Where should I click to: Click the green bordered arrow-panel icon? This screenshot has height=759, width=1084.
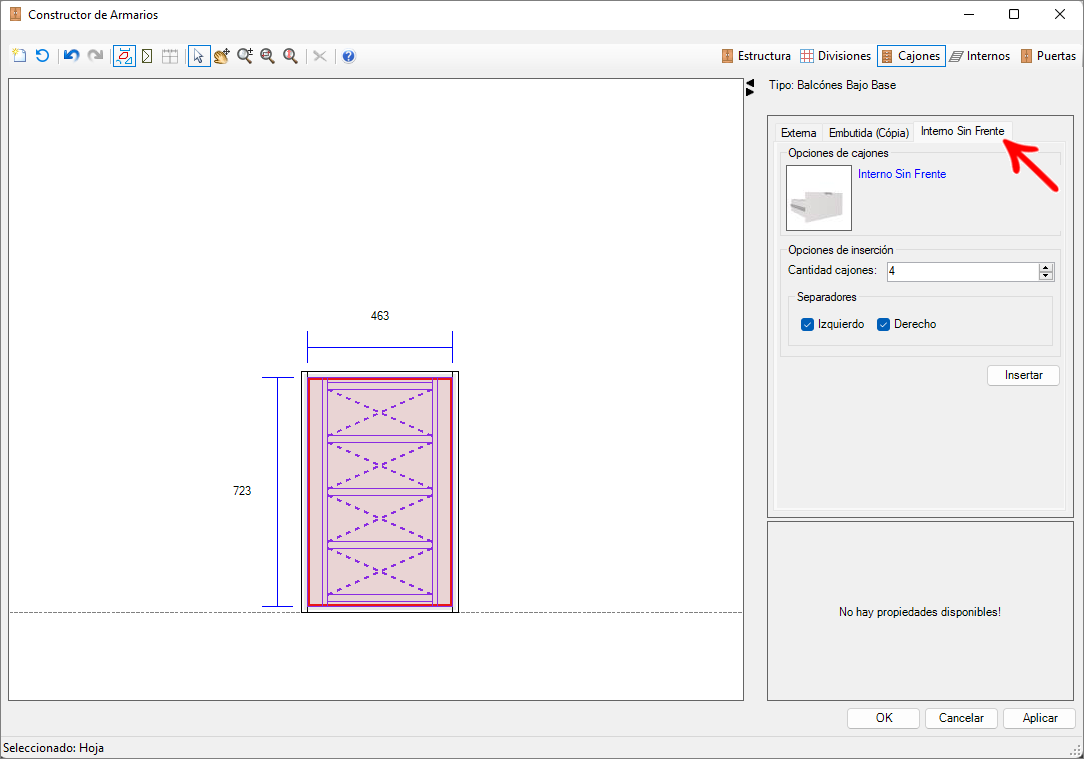pos(147,56)
